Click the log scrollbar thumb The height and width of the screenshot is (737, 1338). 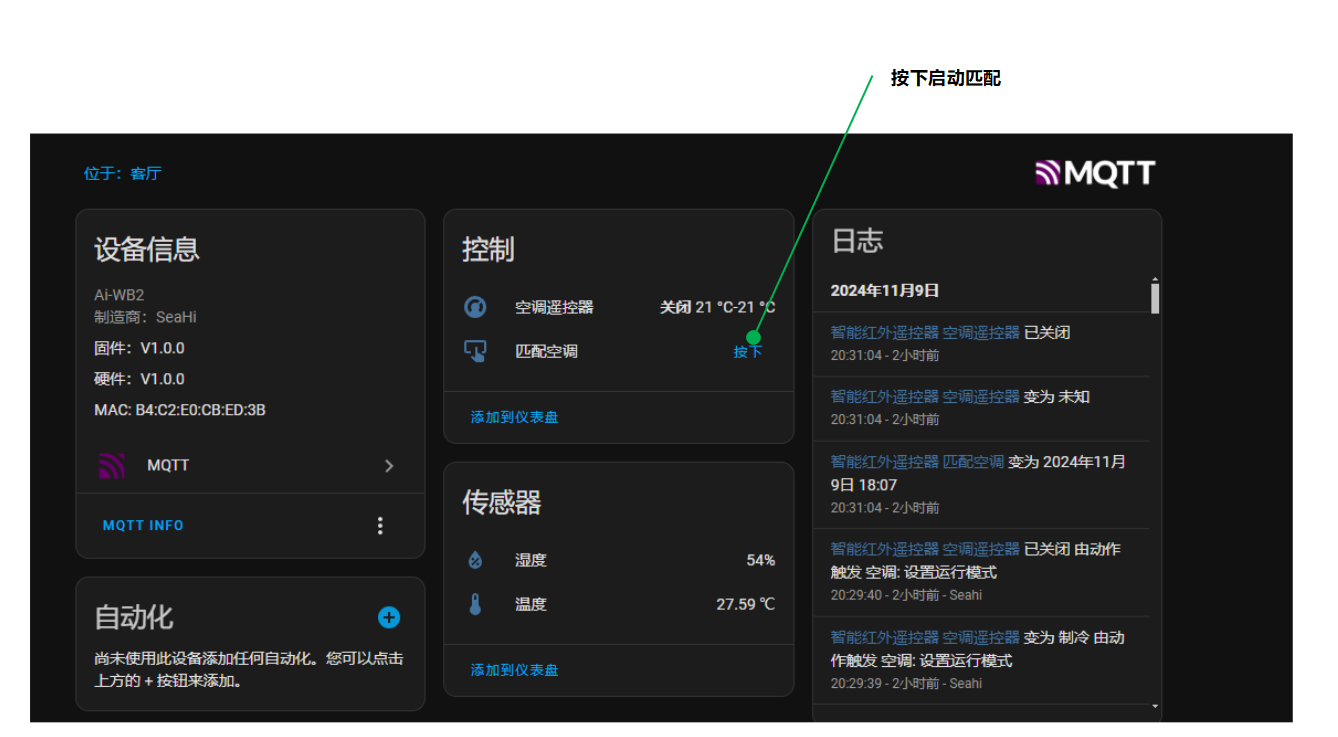1155,298
